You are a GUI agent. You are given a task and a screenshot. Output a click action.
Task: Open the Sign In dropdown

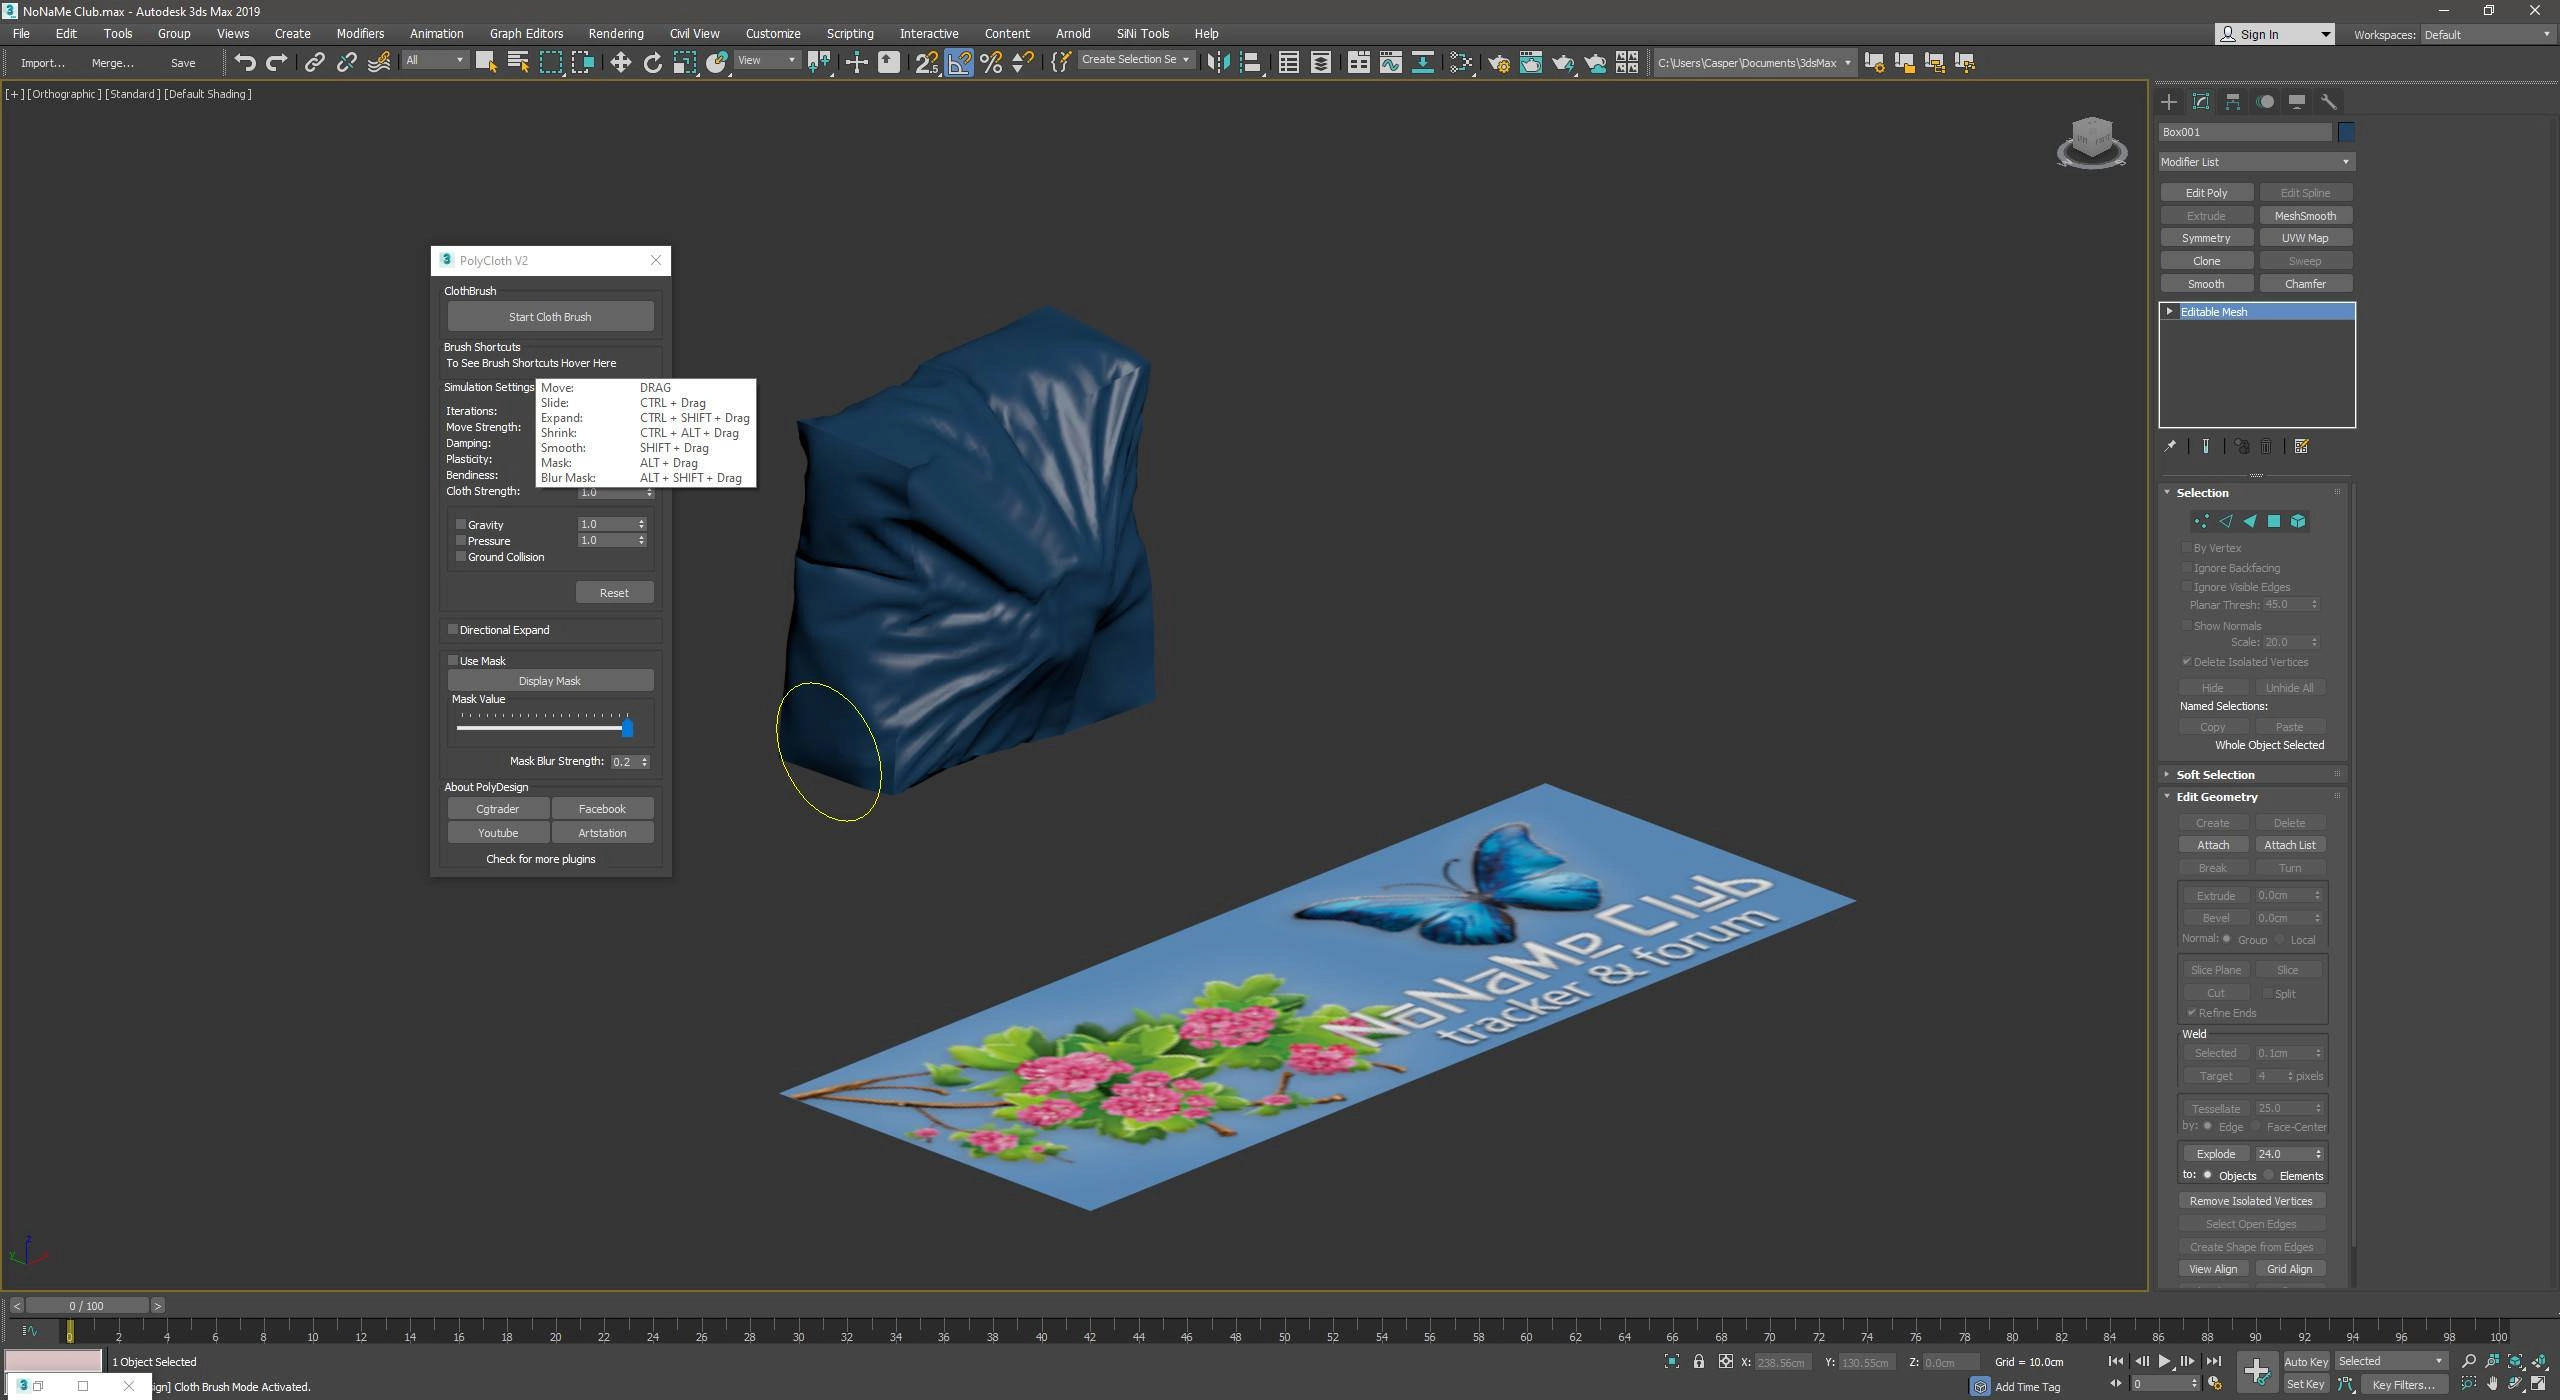(x=2274, y=34)
